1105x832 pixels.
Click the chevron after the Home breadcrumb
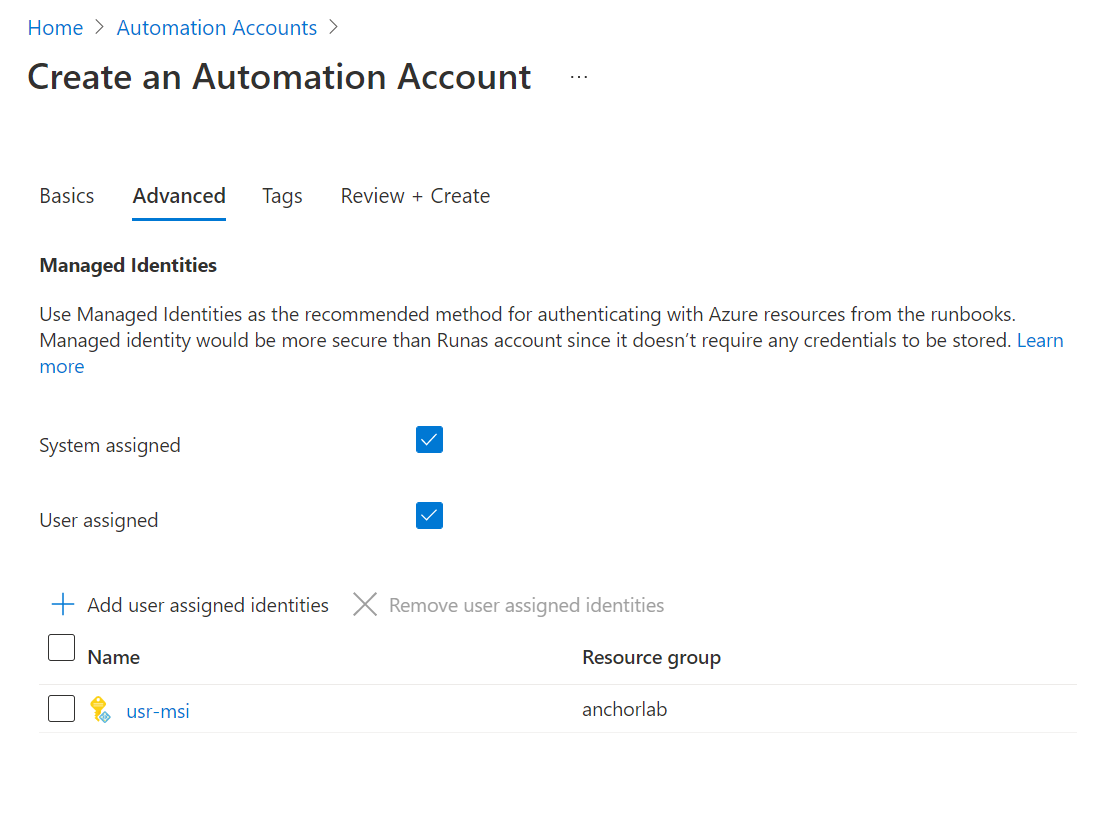(x=99, y=27)
